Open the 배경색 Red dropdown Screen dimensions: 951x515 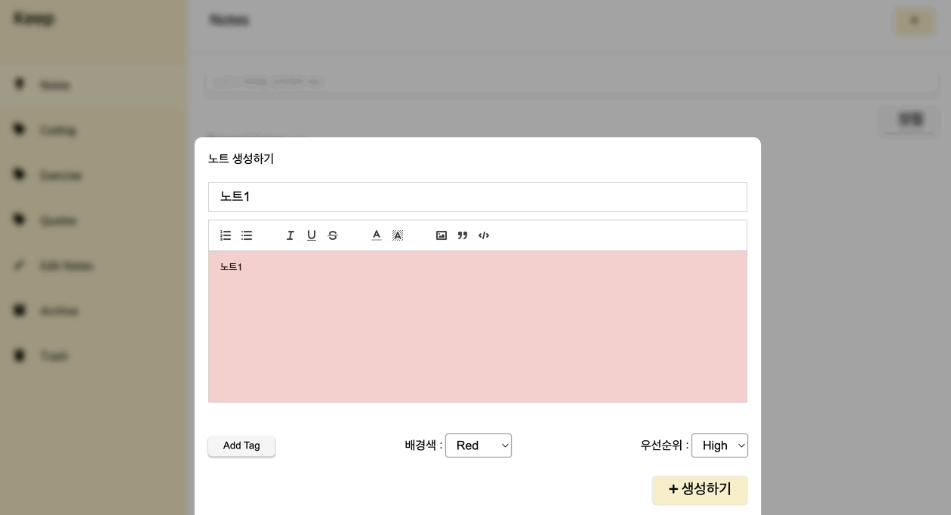[x=479, y=445]
